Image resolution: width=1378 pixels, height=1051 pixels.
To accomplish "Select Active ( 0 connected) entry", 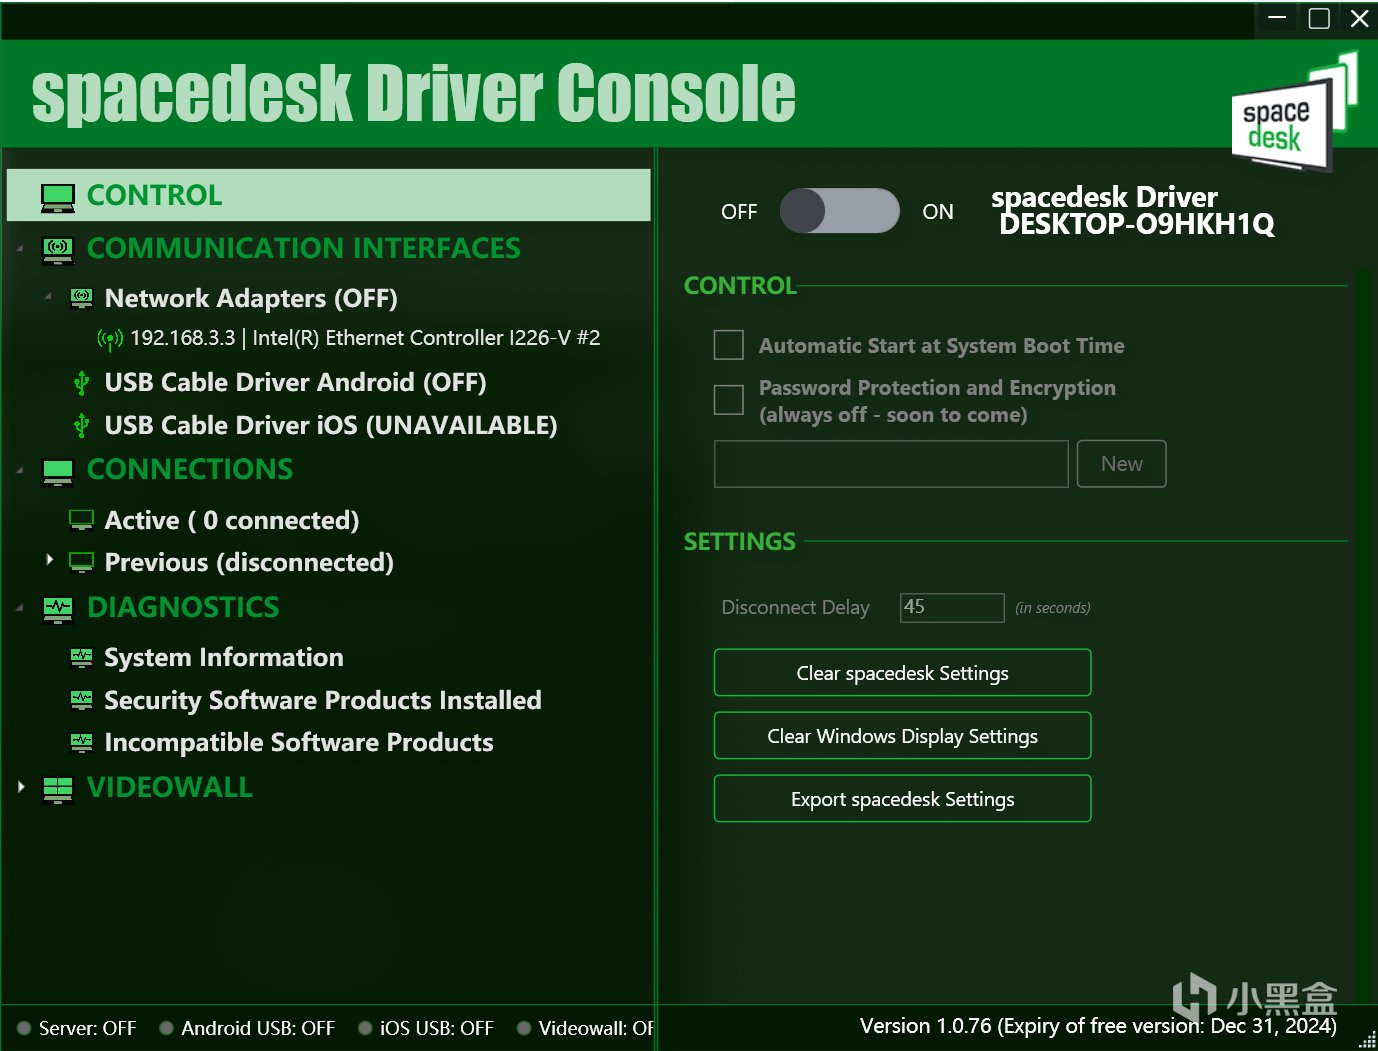I will pos(232,520).
